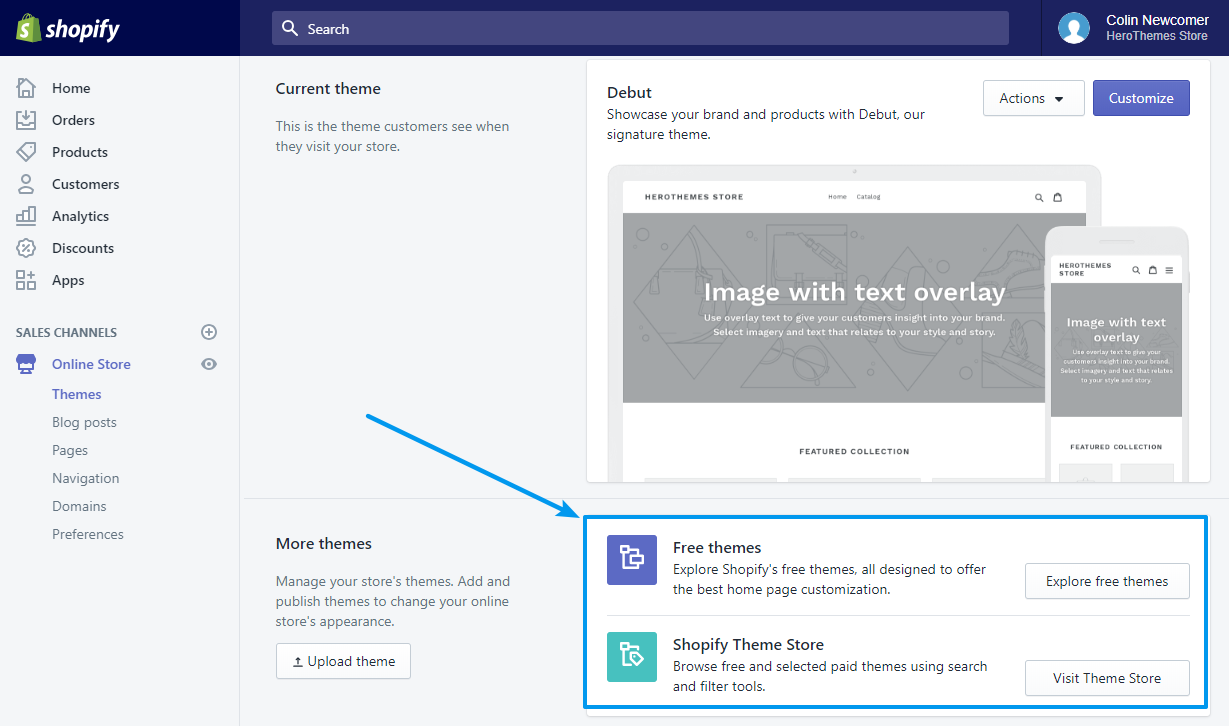The image size is (1229, 726).
Task: Open Analytics in sidebar
Action: [80, 216]
